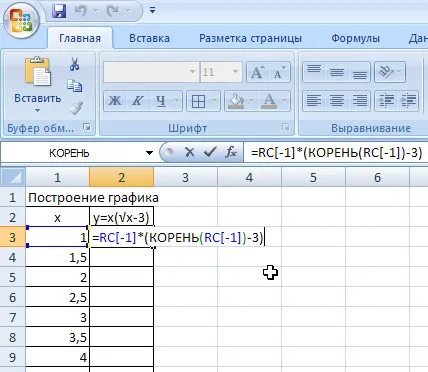Image resolution: width=428 pixels, height=372 pixels.
Task: Align text to bottom of cell
Action: click(360, 71)
